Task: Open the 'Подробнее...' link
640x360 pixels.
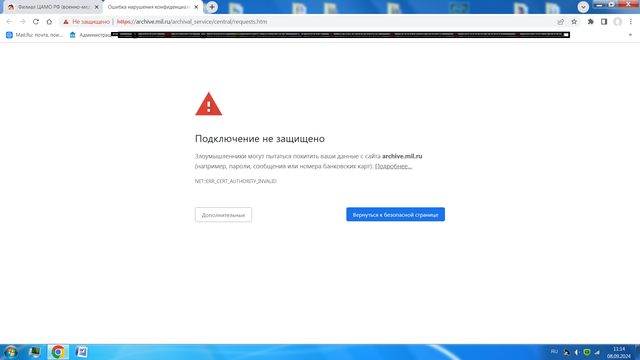Action: pos(393,166)
